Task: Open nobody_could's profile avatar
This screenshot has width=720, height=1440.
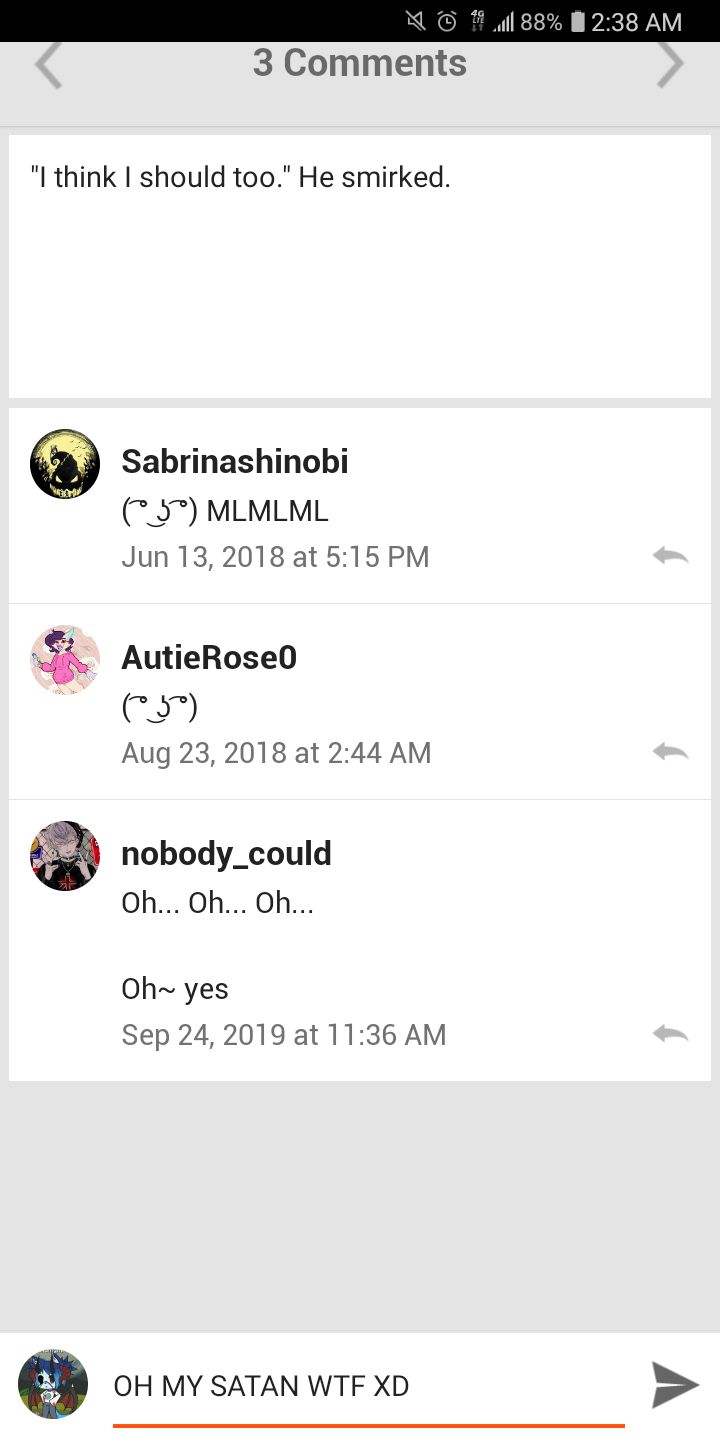Action: (x=65, y=856)
